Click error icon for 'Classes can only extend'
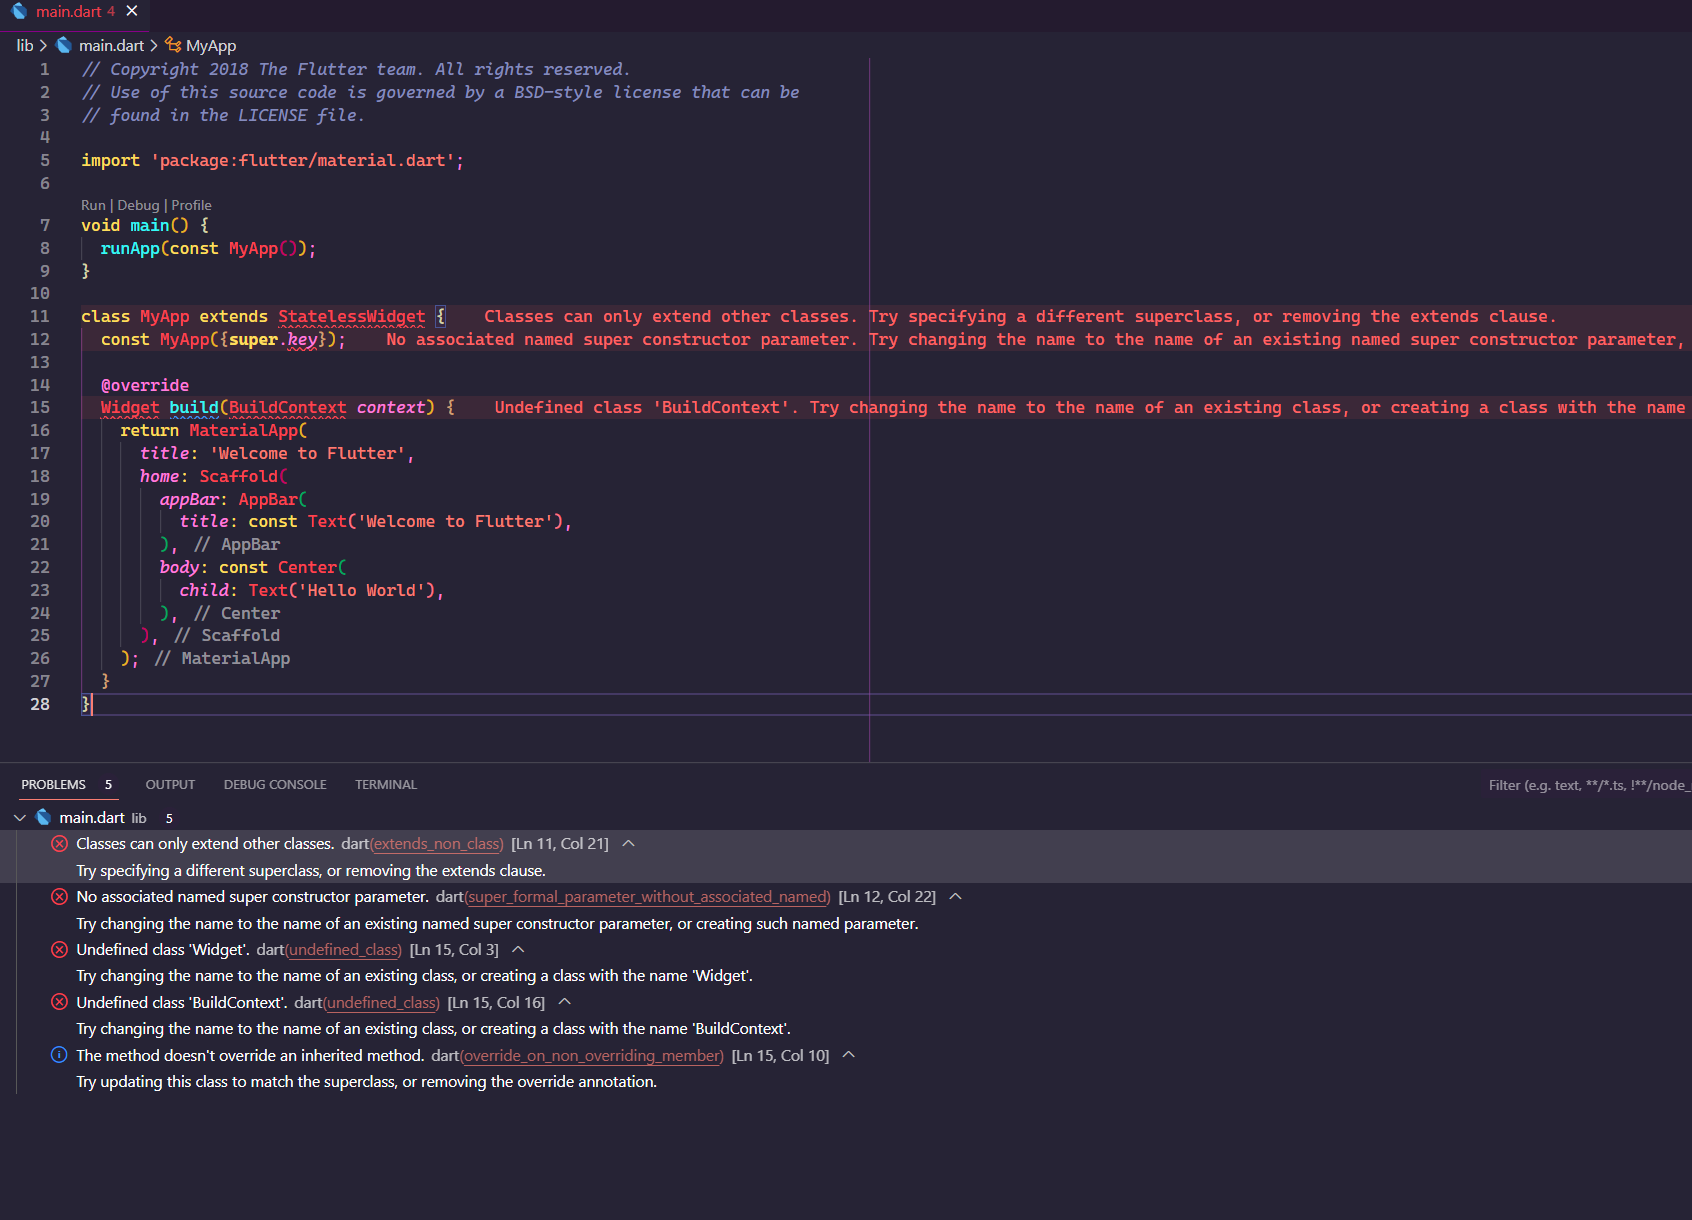 tap(59, 844)
